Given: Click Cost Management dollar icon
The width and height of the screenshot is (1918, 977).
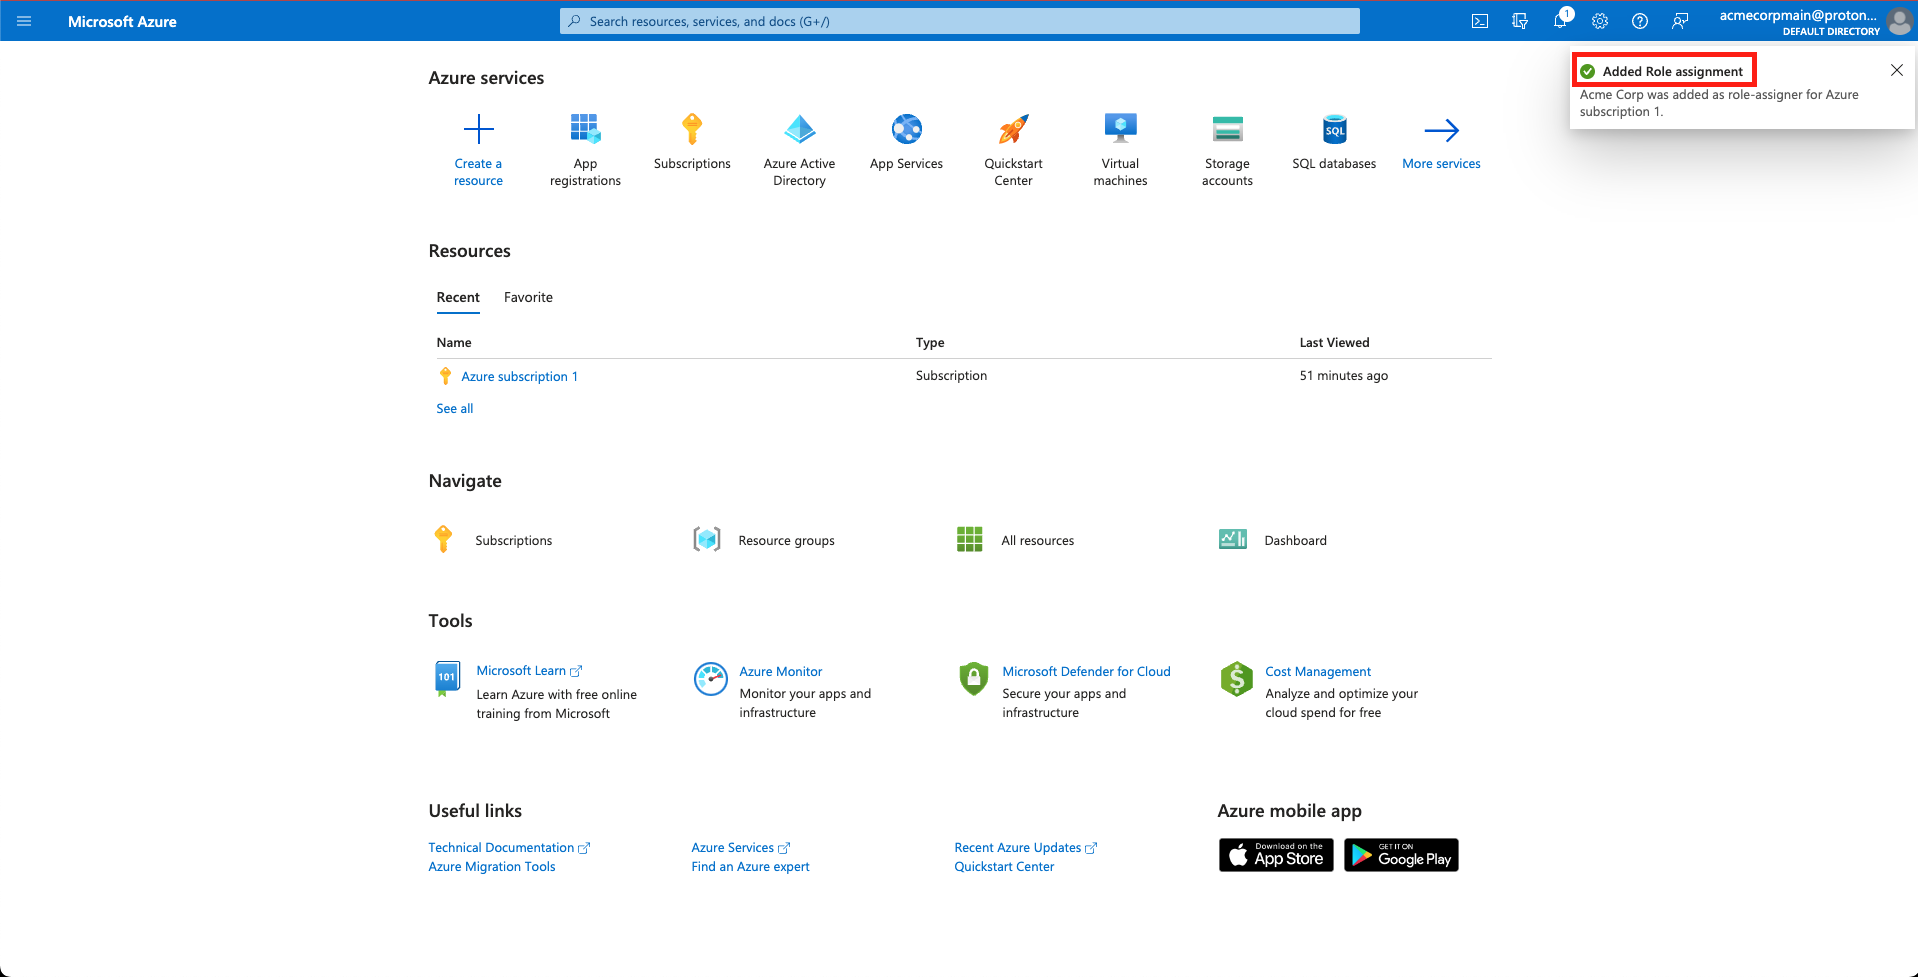Looking at the screenshot, I should click(x=1237, y=679).
